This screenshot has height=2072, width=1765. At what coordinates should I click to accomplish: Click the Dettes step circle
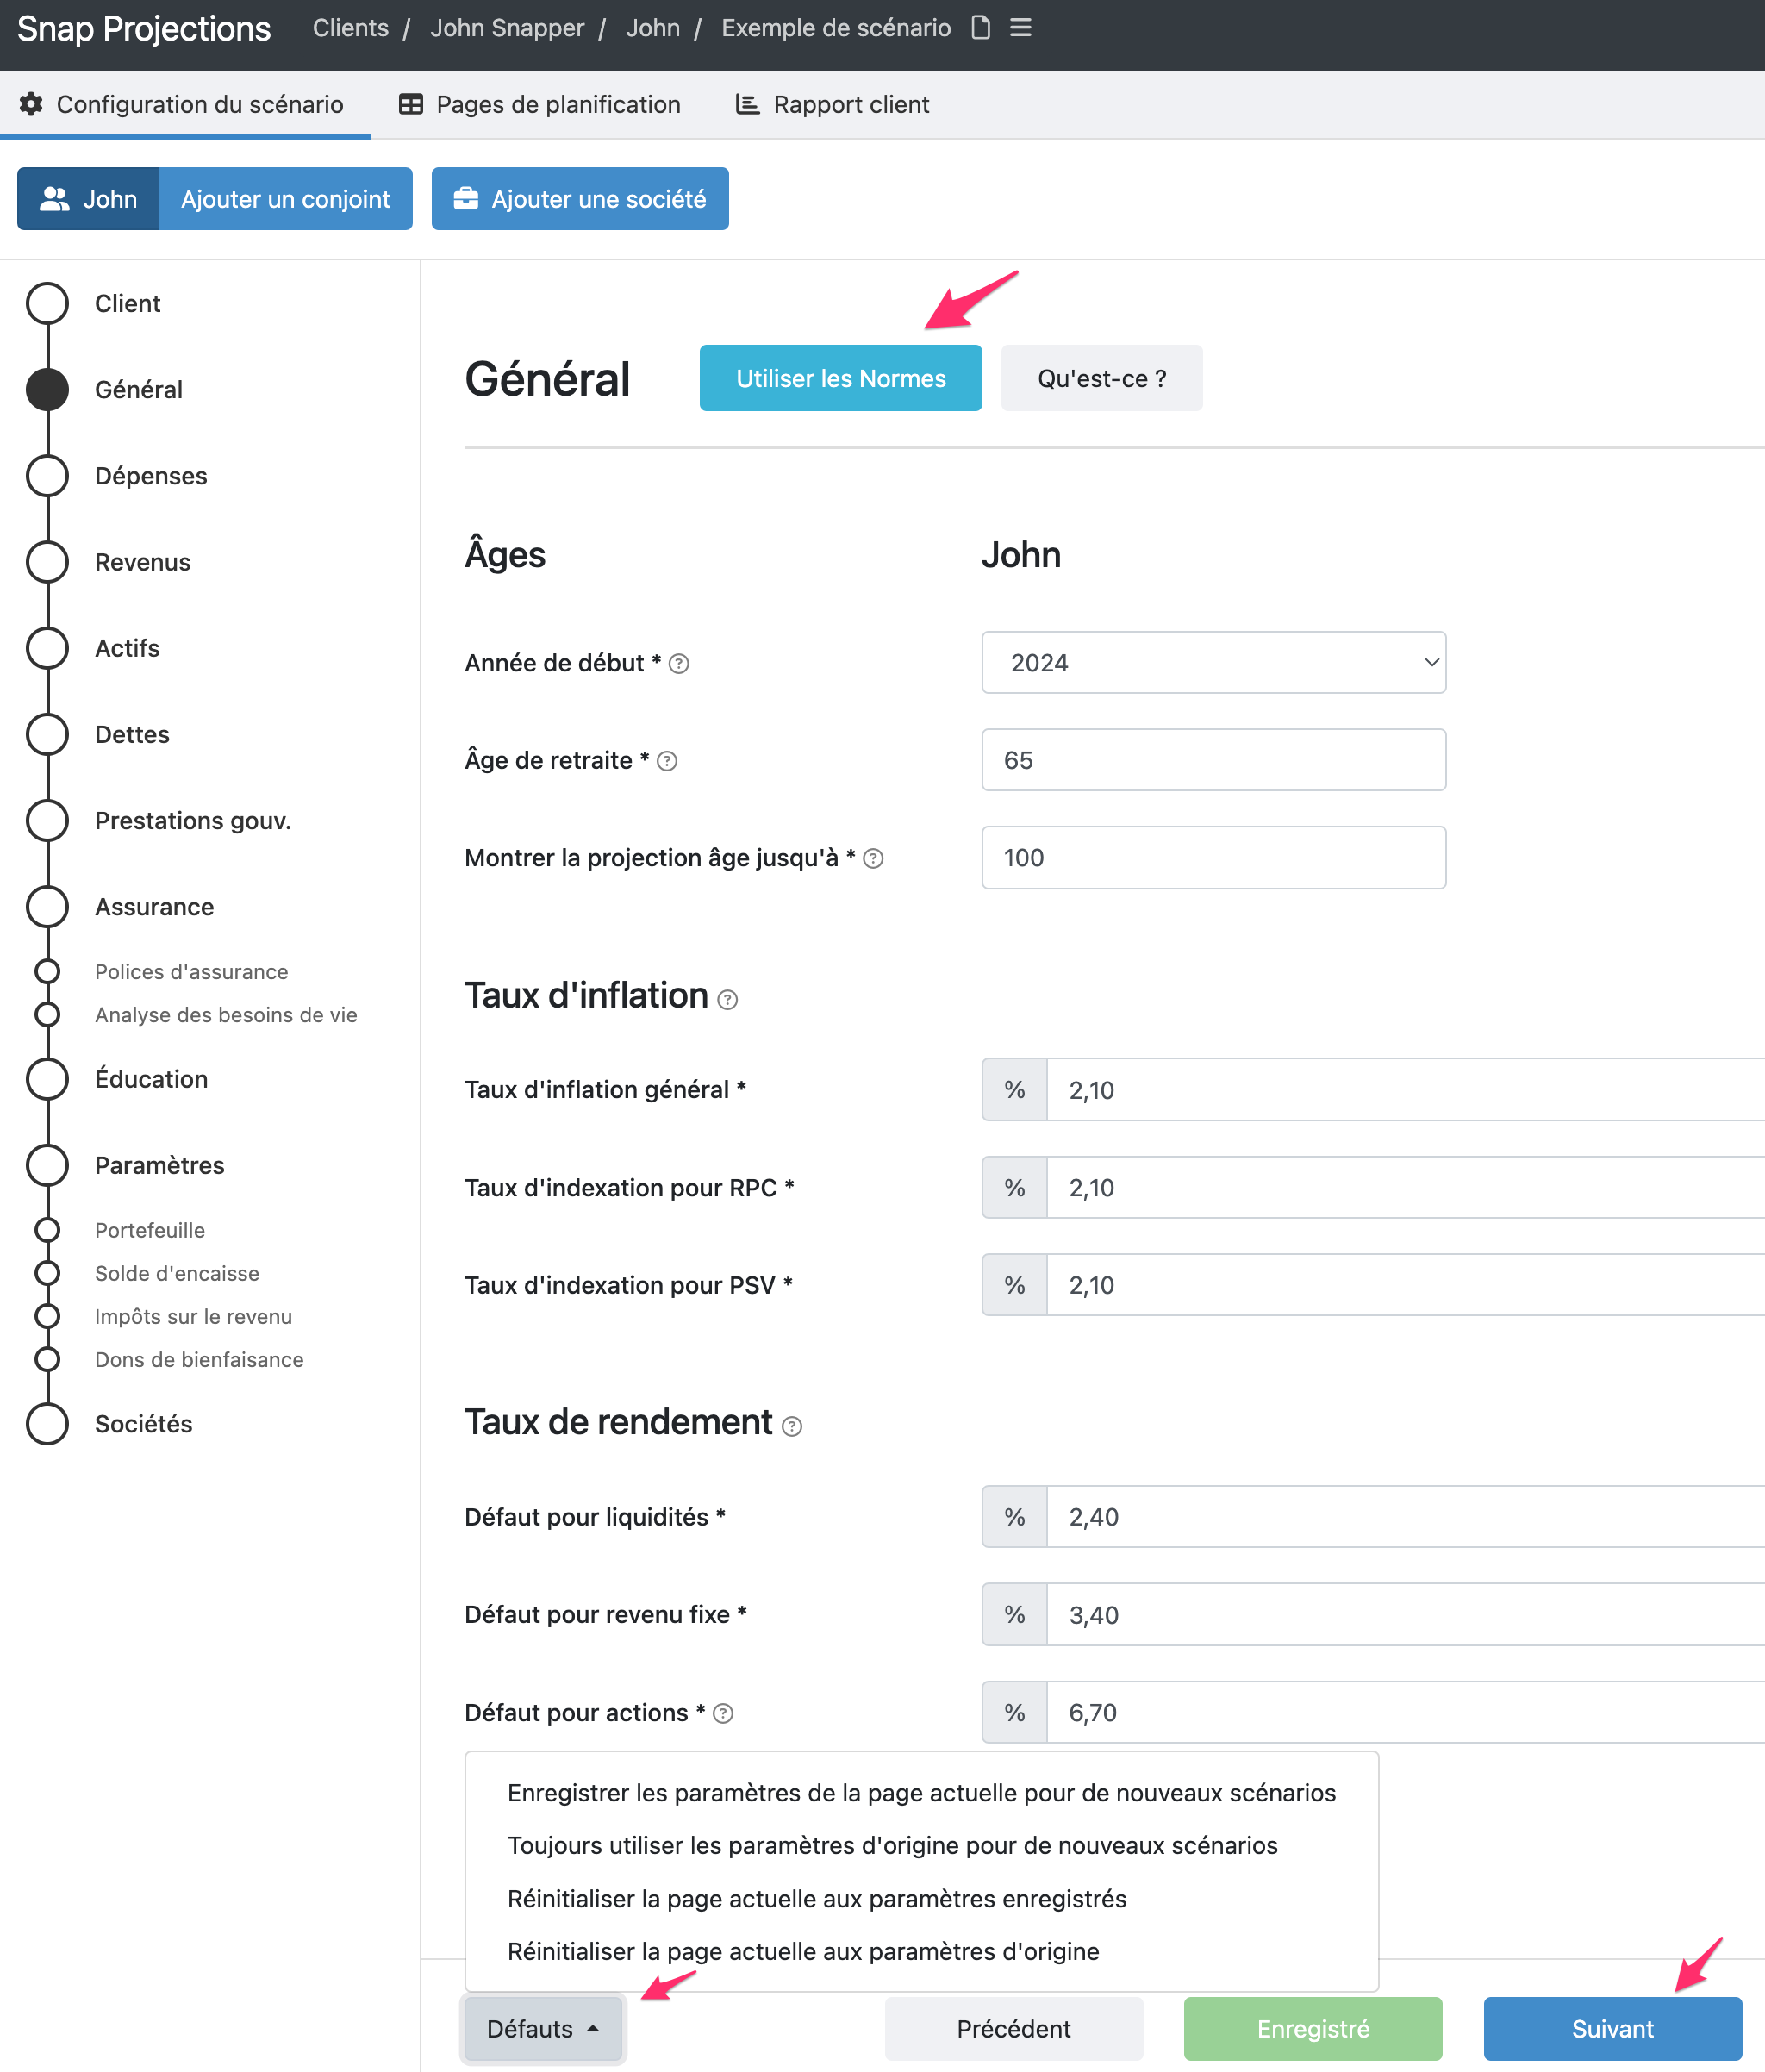click(x=47, y=734)
